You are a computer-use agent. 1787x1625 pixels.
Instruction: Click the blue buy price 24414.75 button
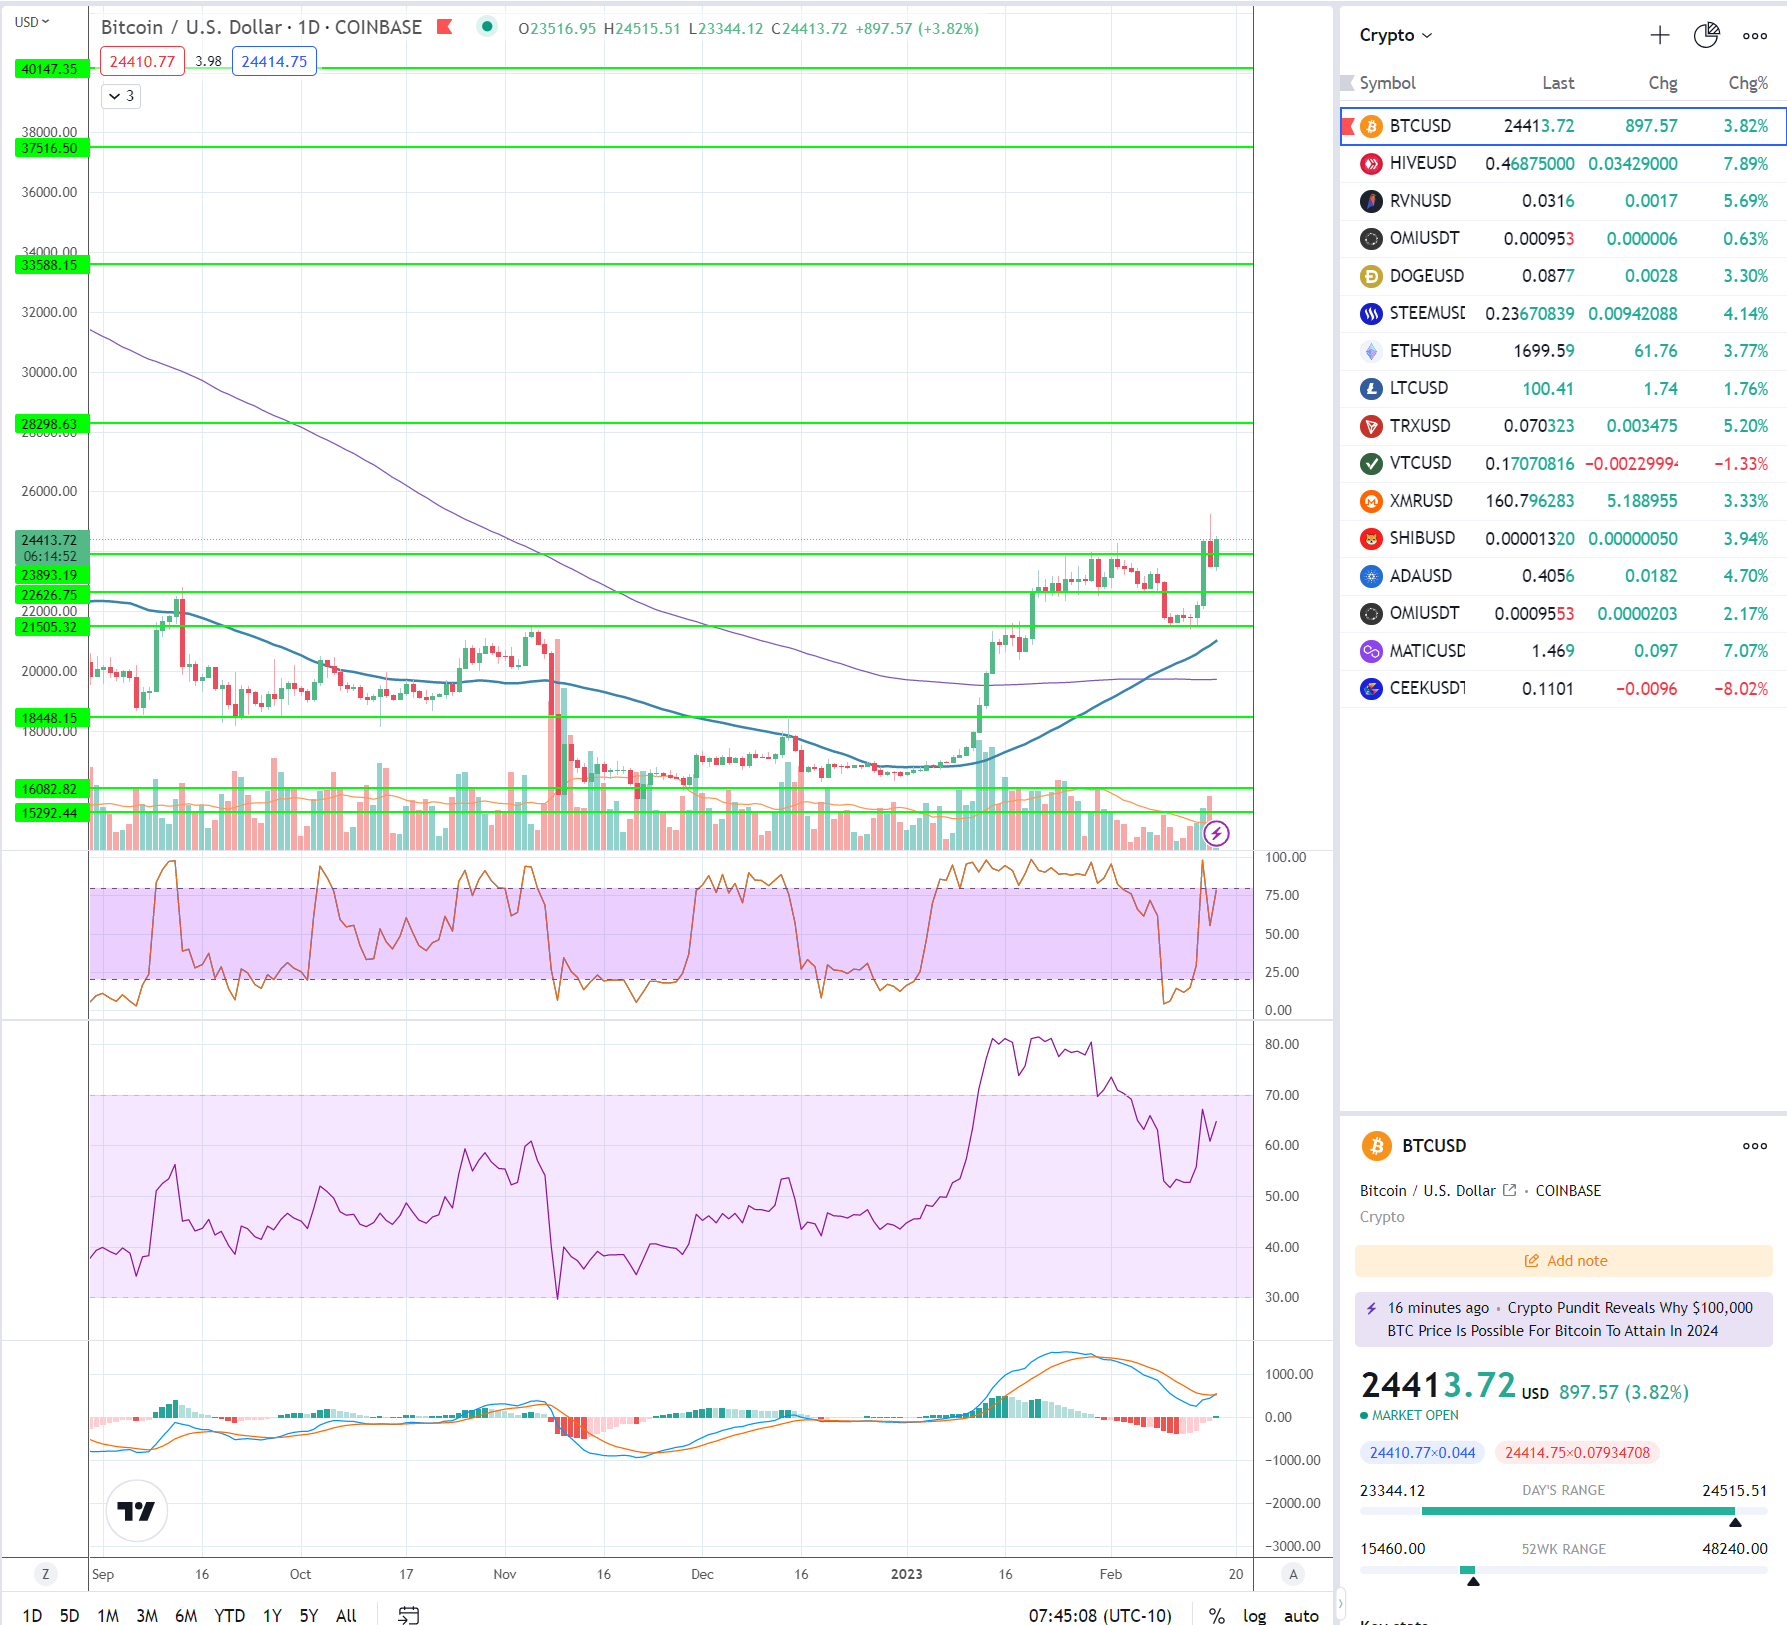[274, 61]
